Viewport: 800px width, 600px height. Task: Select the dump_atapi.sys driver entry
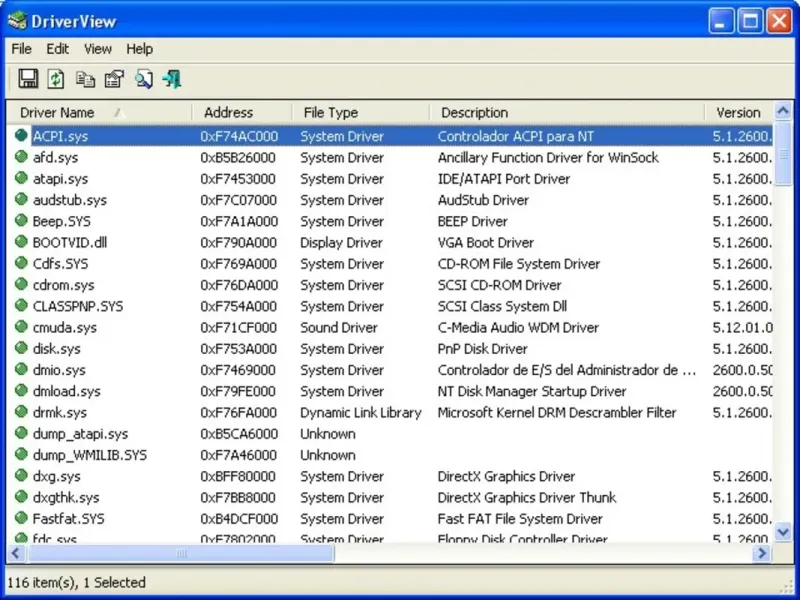click(x=80, y=434)
